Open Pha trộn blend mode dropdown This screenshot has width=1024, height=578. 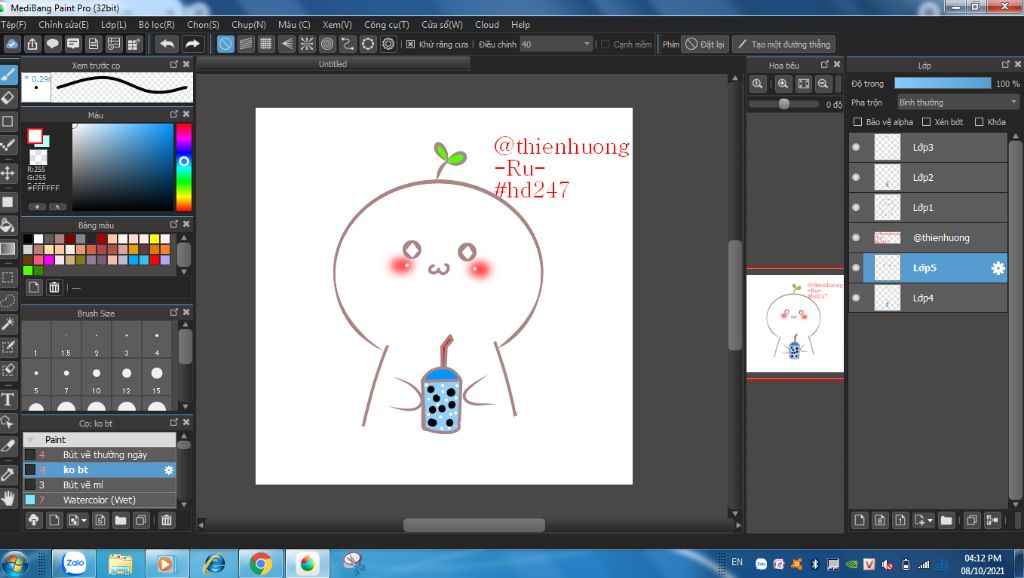[958, 103]
